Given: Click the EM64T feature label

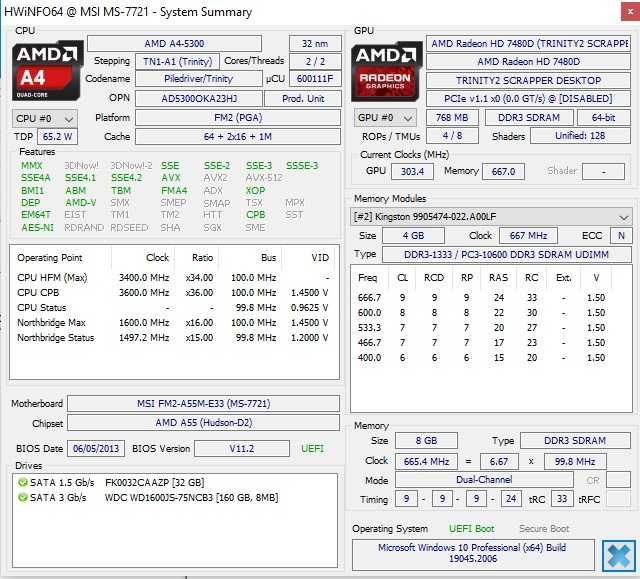Looking at the screenshot, I should [x=36, y=215].
